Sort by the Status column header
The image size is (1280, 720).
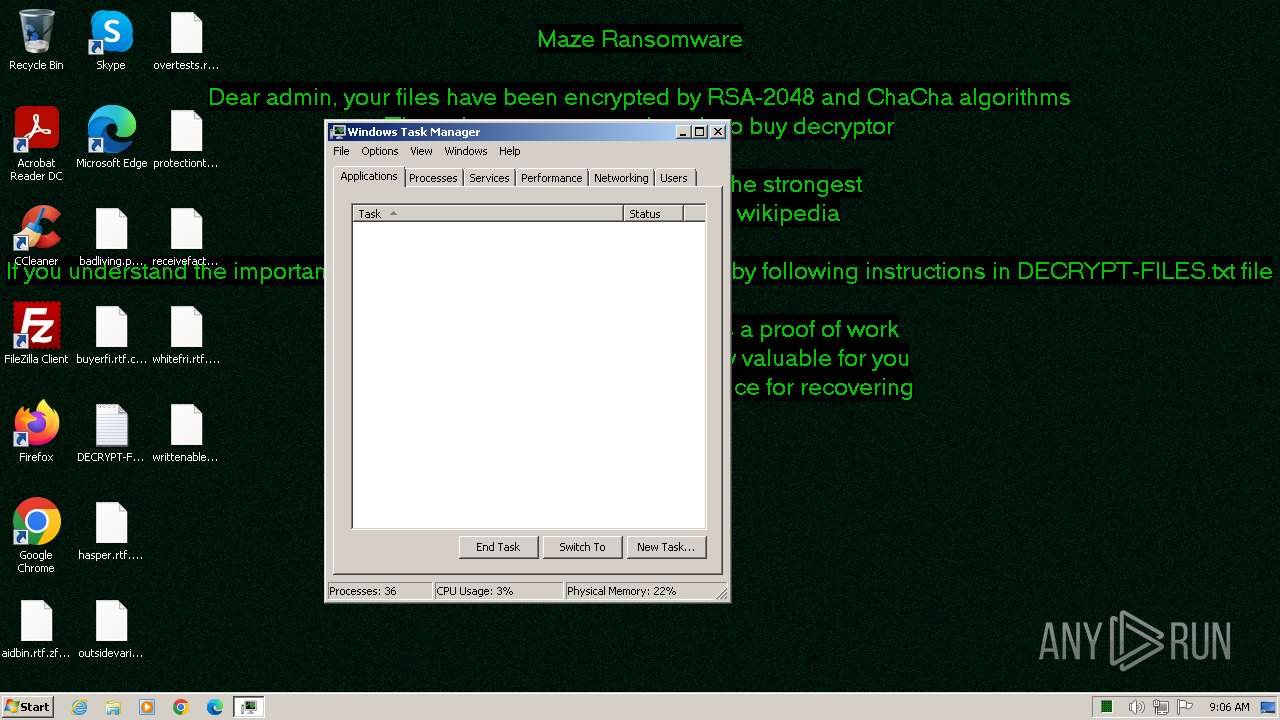point(653,213)
